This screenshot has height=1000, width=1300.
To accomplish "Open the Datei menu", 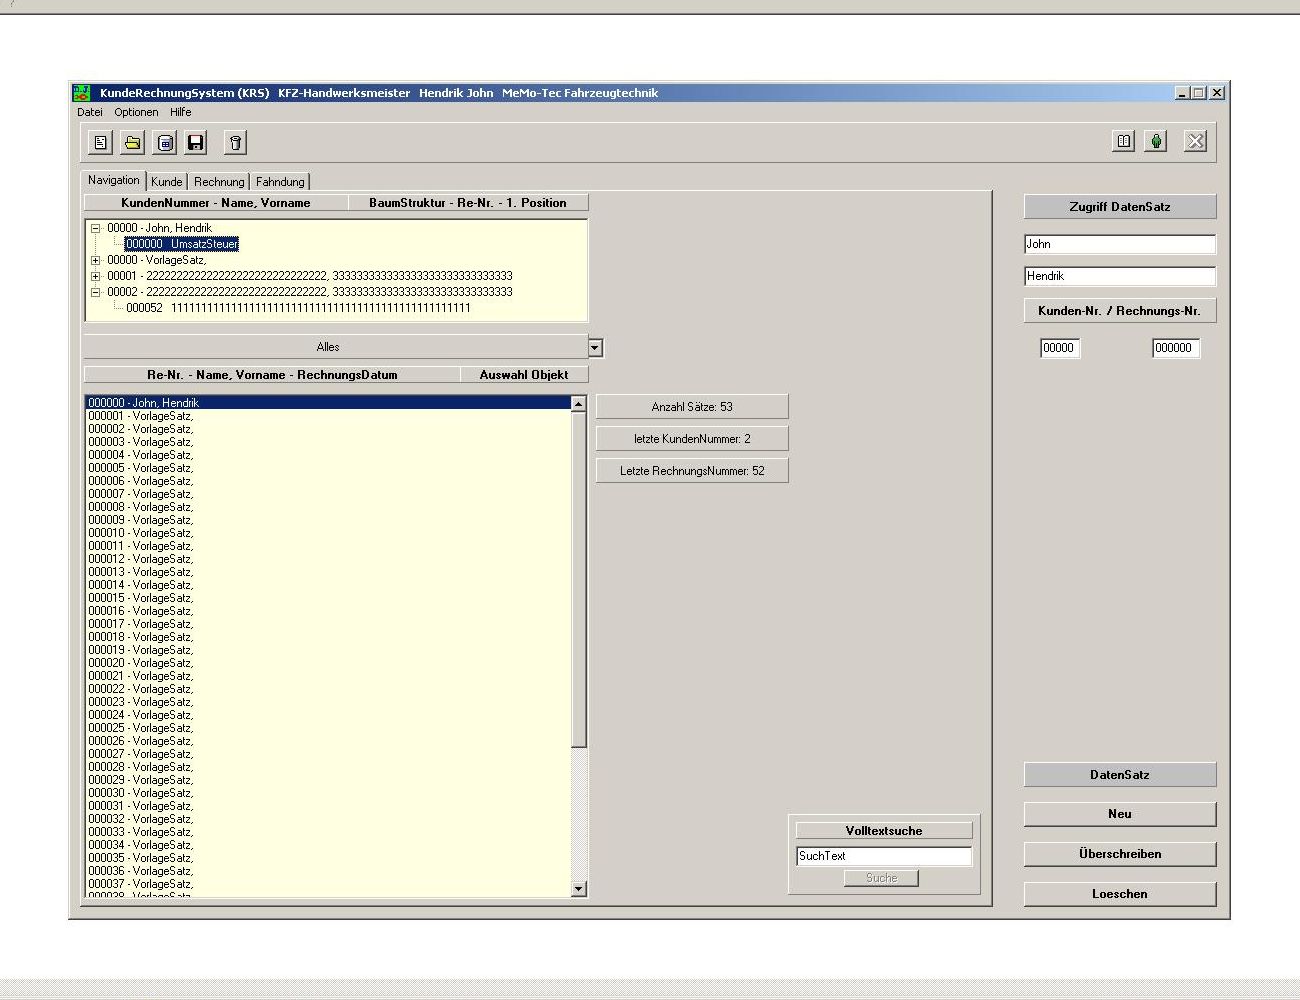I will (90, 112).
